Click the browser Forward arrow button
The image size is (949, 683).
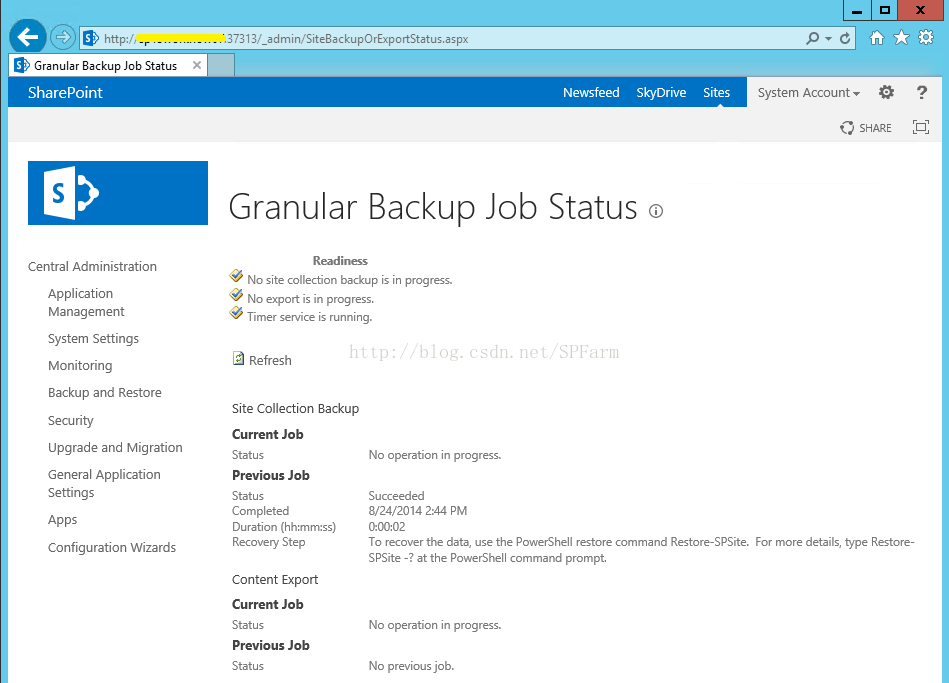(62, 38)
